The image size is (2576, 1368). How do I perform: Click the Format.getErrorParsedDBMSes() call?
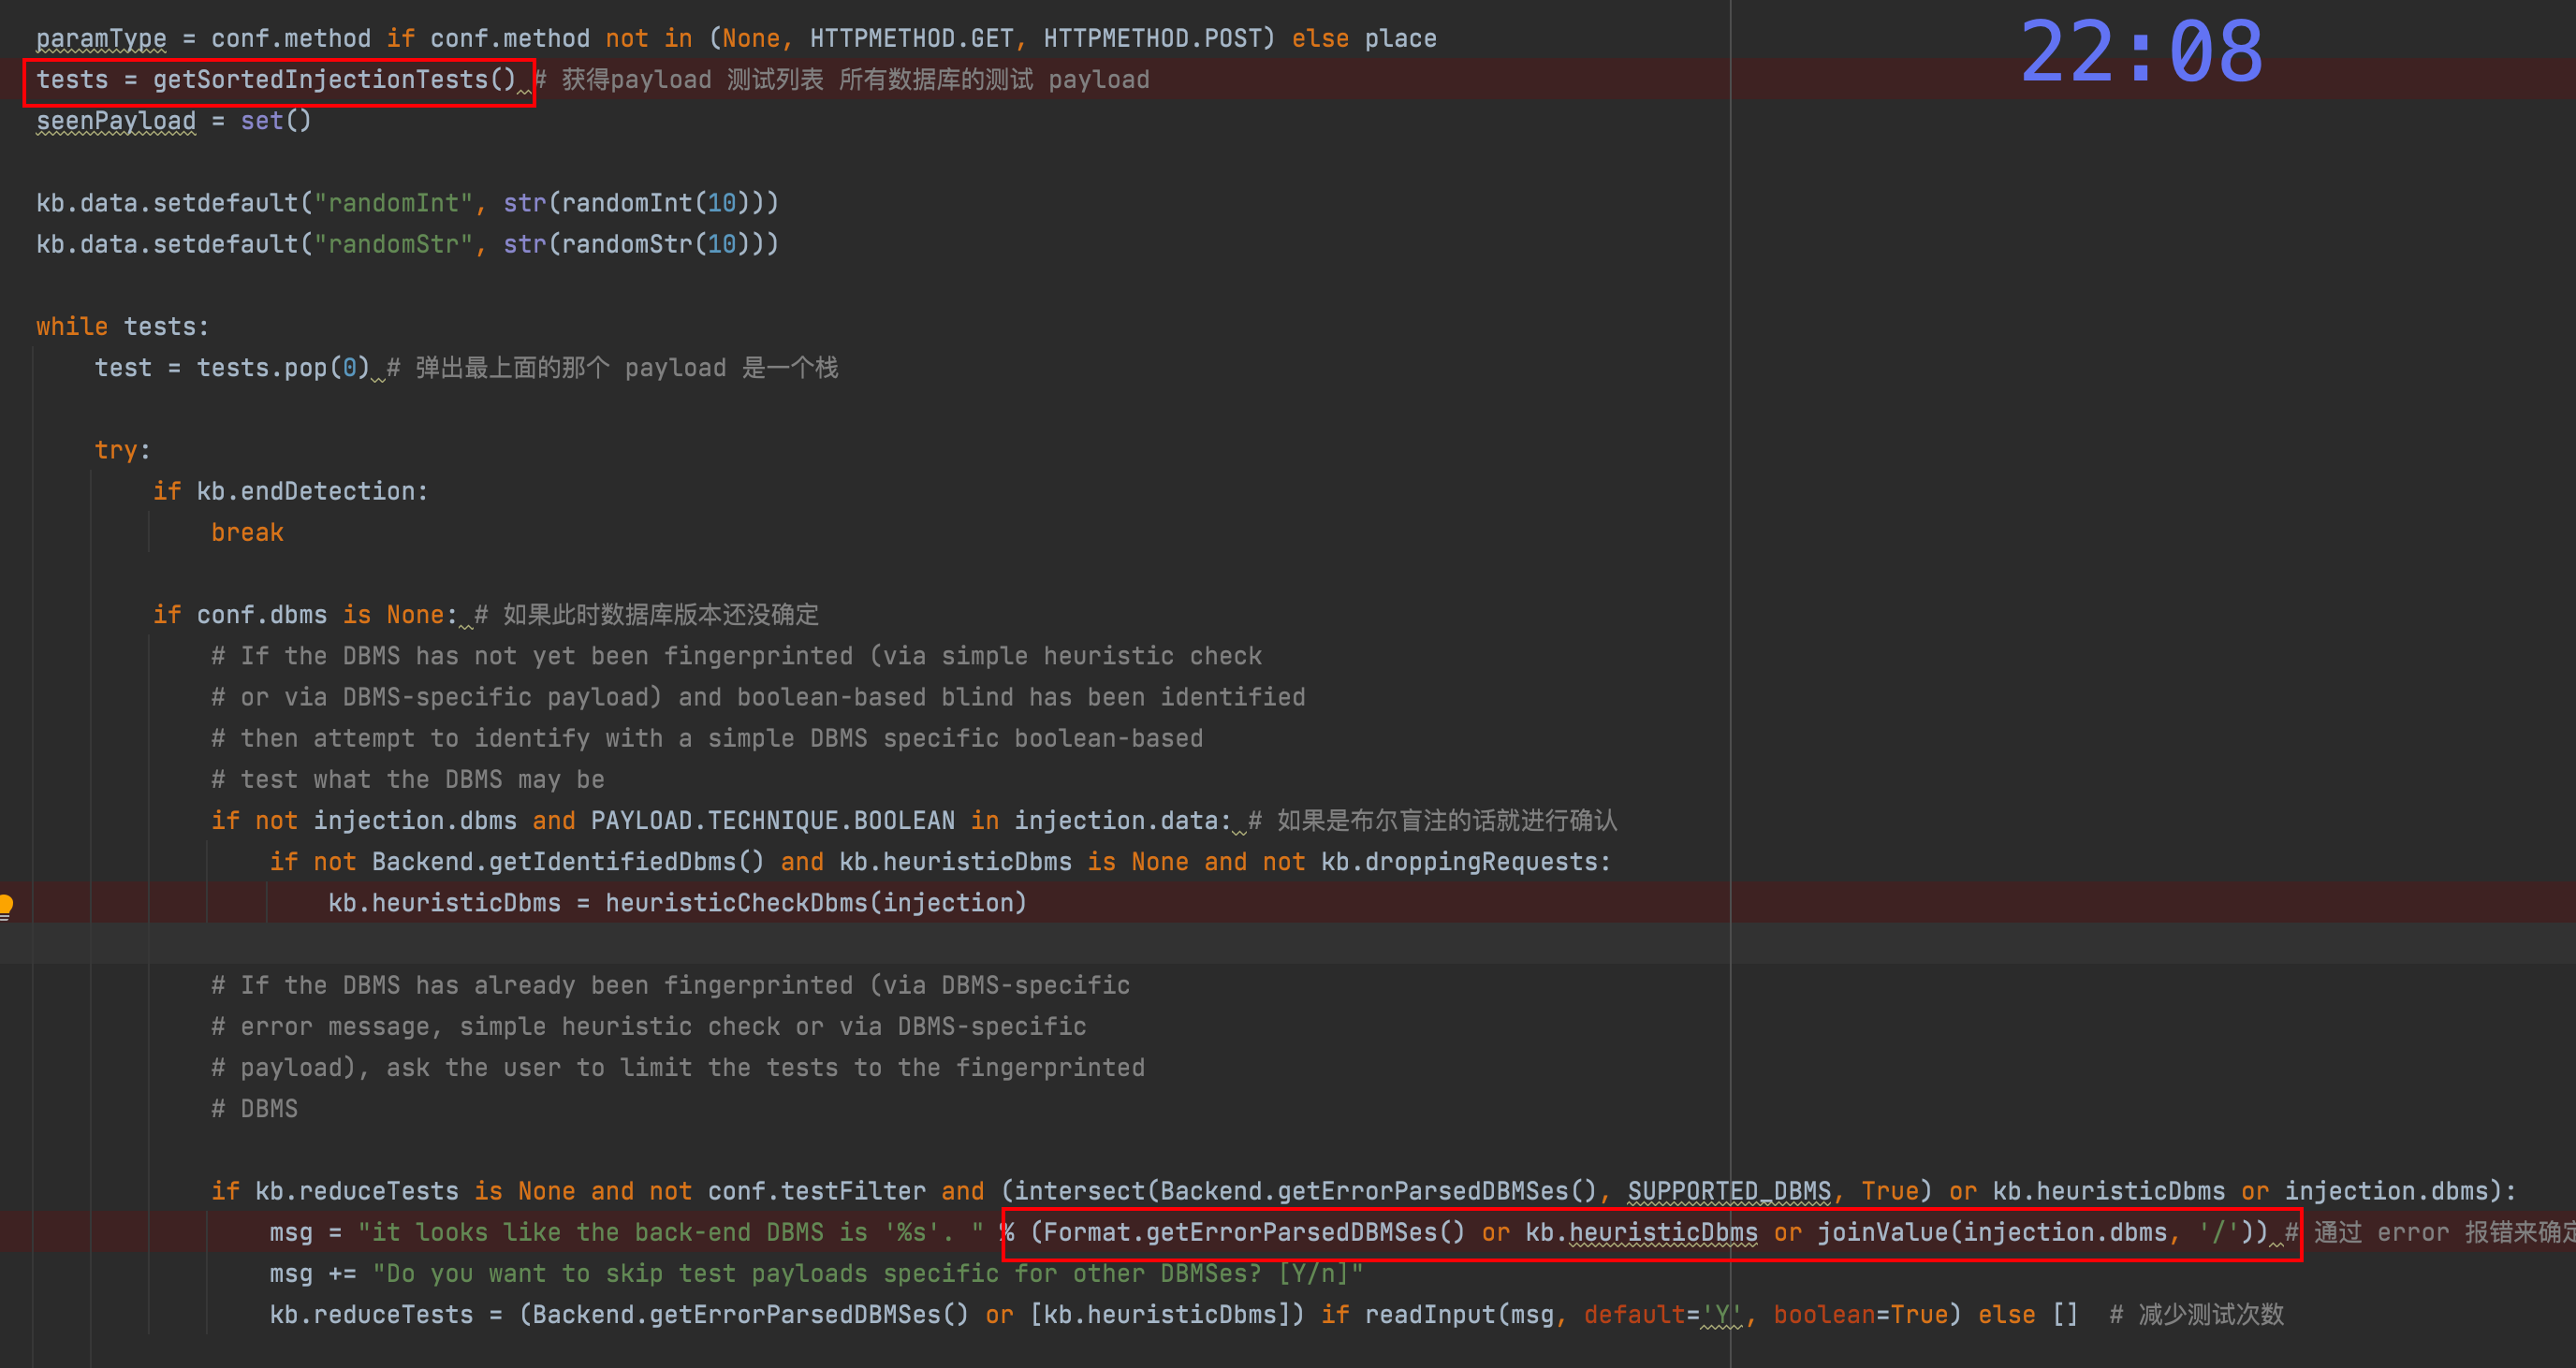click(1254, 1232)
